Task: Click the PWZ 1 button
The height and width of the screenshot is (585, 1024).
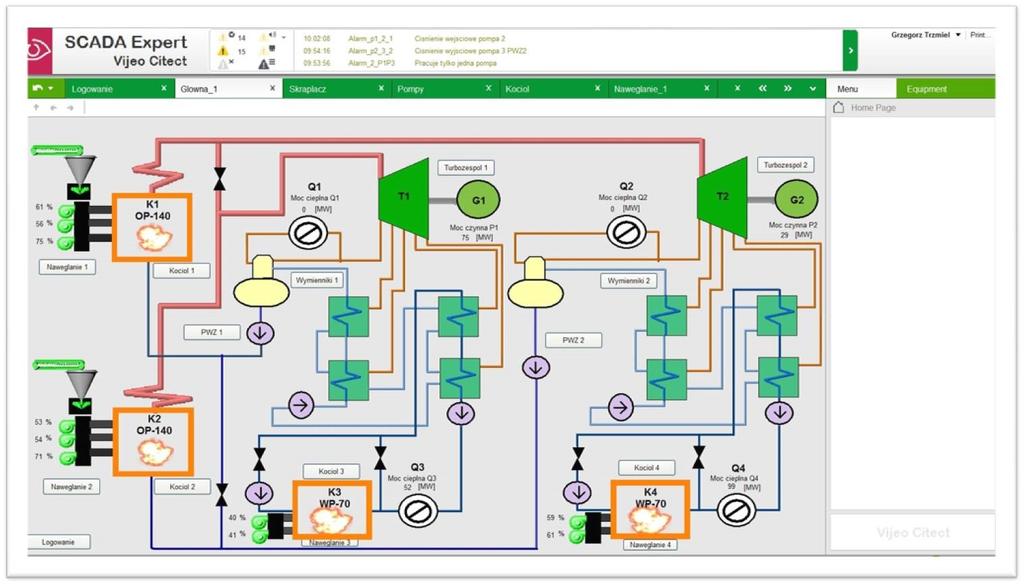Action: [x=212, y=332]
